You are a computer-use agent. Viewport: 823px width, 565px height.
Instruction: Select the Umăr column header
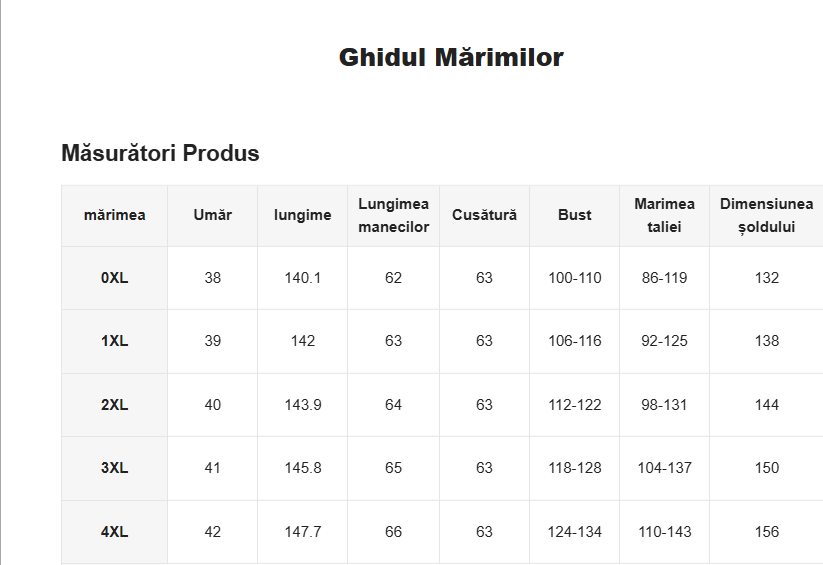pyautogui.click(x=213, y=215)
